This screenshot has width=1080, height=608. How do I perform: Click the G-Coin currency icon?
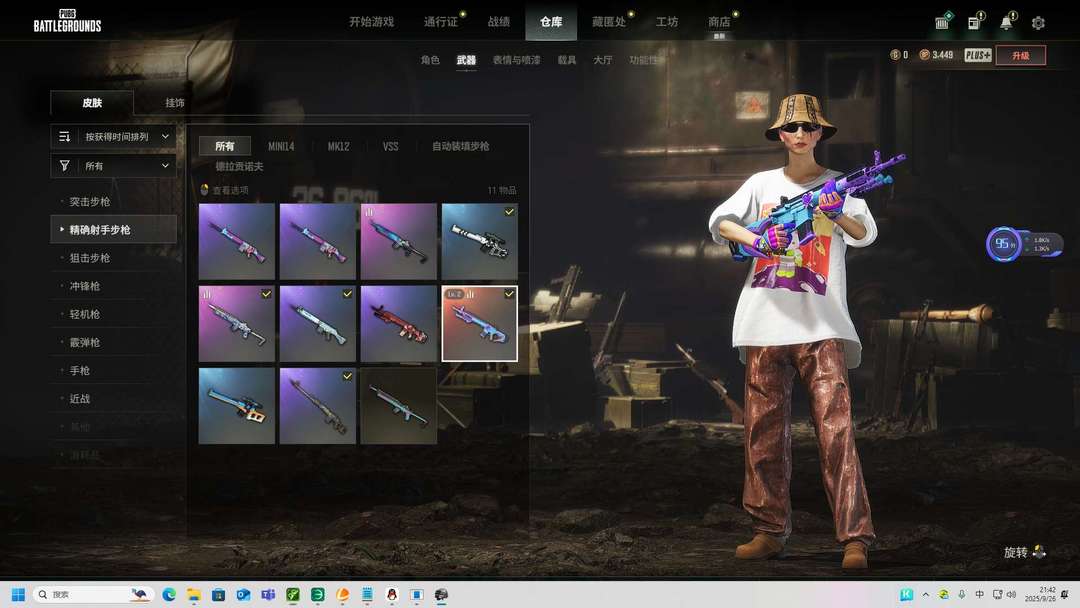point(895,55)
